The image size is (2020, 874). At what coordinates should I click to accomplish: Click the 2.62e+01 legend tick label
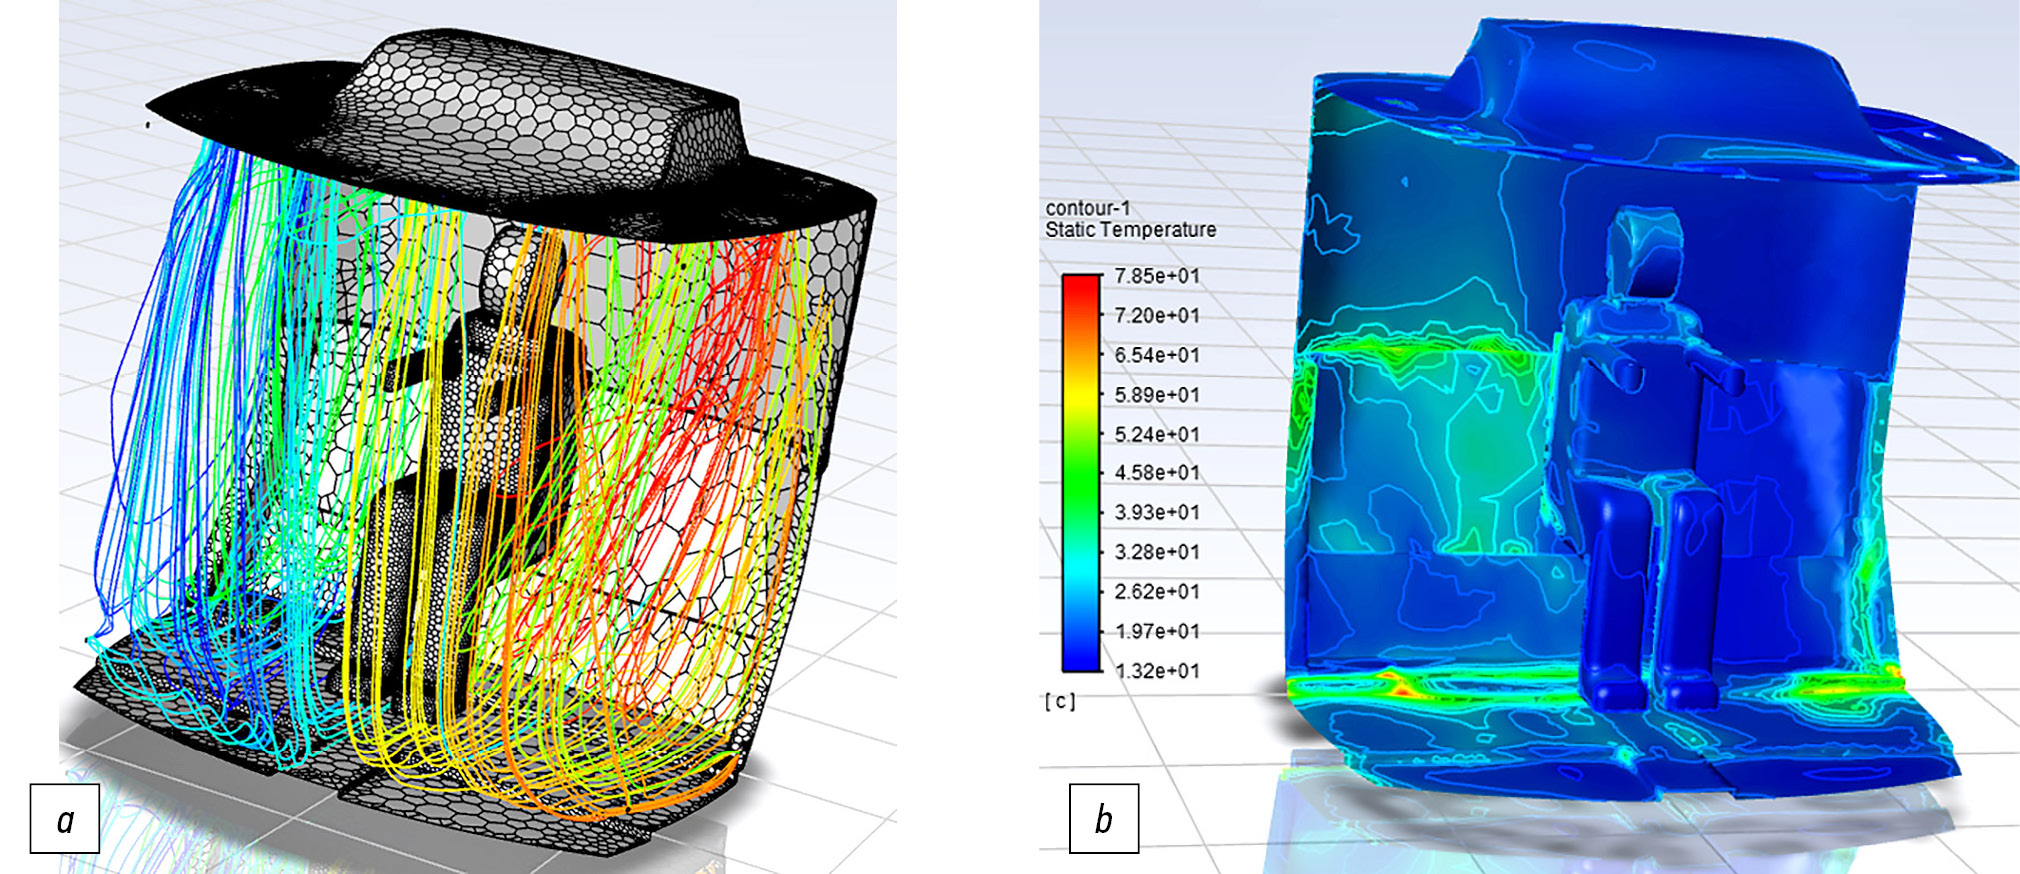tap(1156, 592)
